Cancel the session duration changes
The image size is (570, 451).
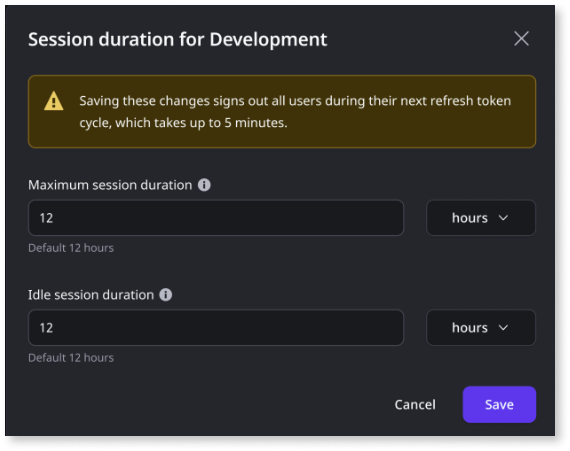(415, 404)
